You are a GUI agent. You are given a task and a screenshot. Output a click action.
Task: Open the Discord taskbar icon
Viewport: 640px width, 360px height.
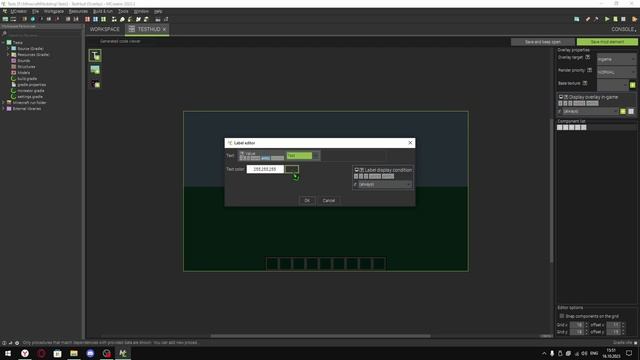pyautogui.click(x=90, y=353)
